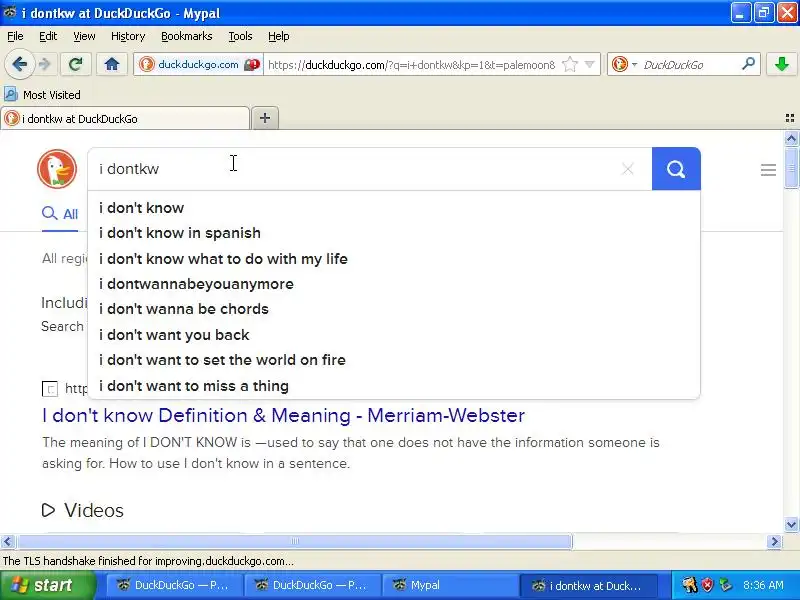Viewport: 800px width, 600px height.
Task: Go back using the back arrow button
Action: point(20,64)
